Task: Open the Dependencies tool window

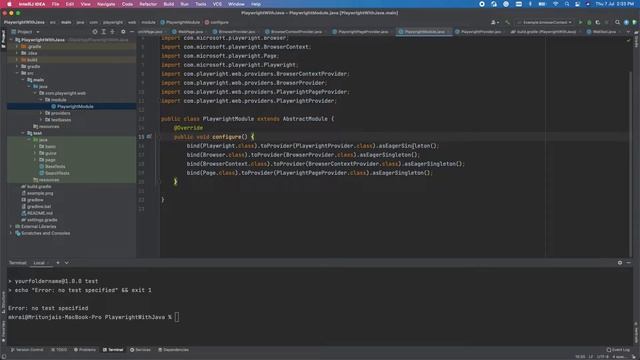Action: click(x=173, y=350)
